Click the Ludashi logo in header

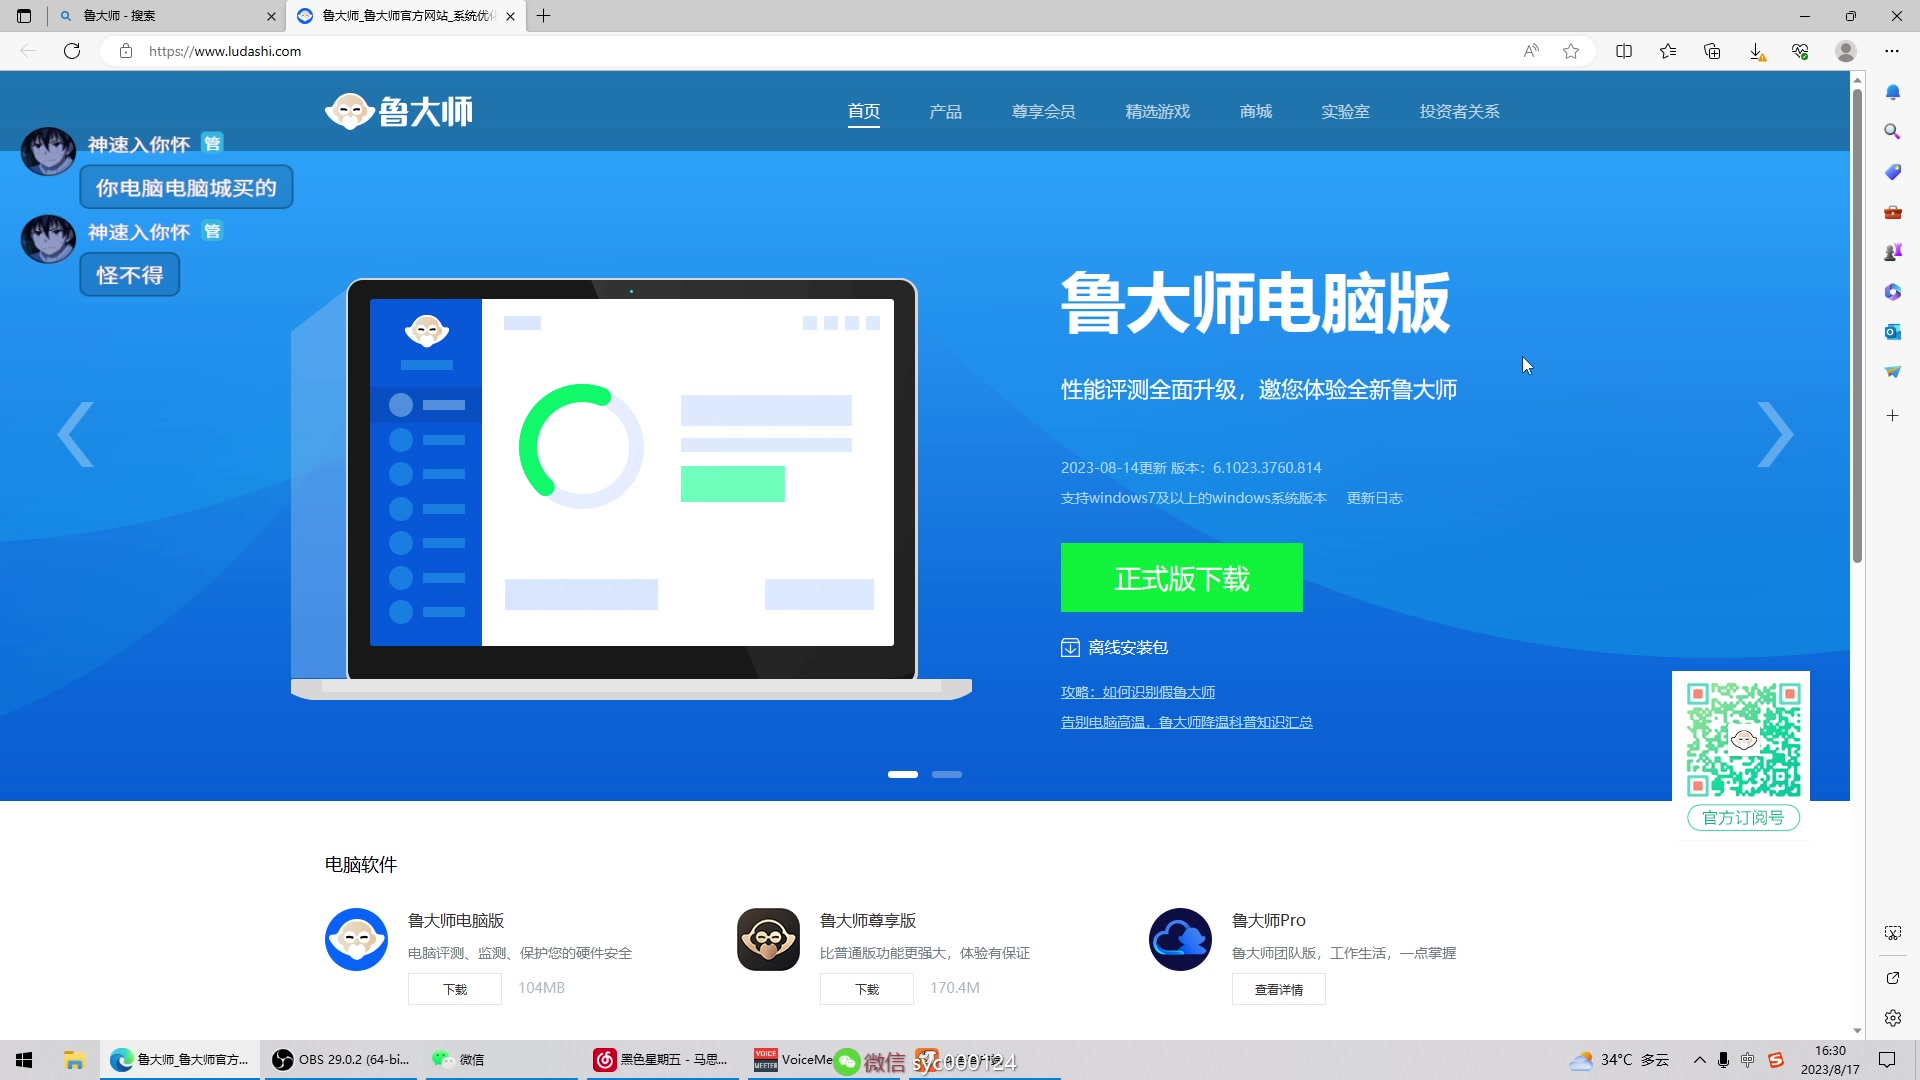(399, 111)
